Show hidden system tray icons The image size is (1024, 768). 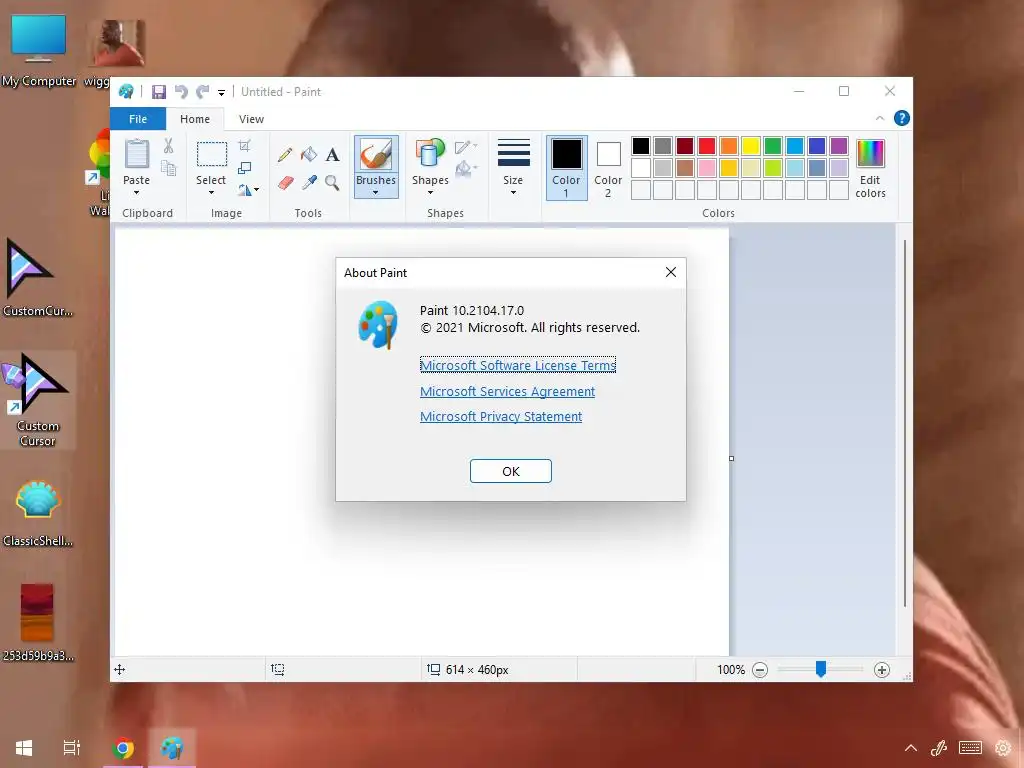910,748
